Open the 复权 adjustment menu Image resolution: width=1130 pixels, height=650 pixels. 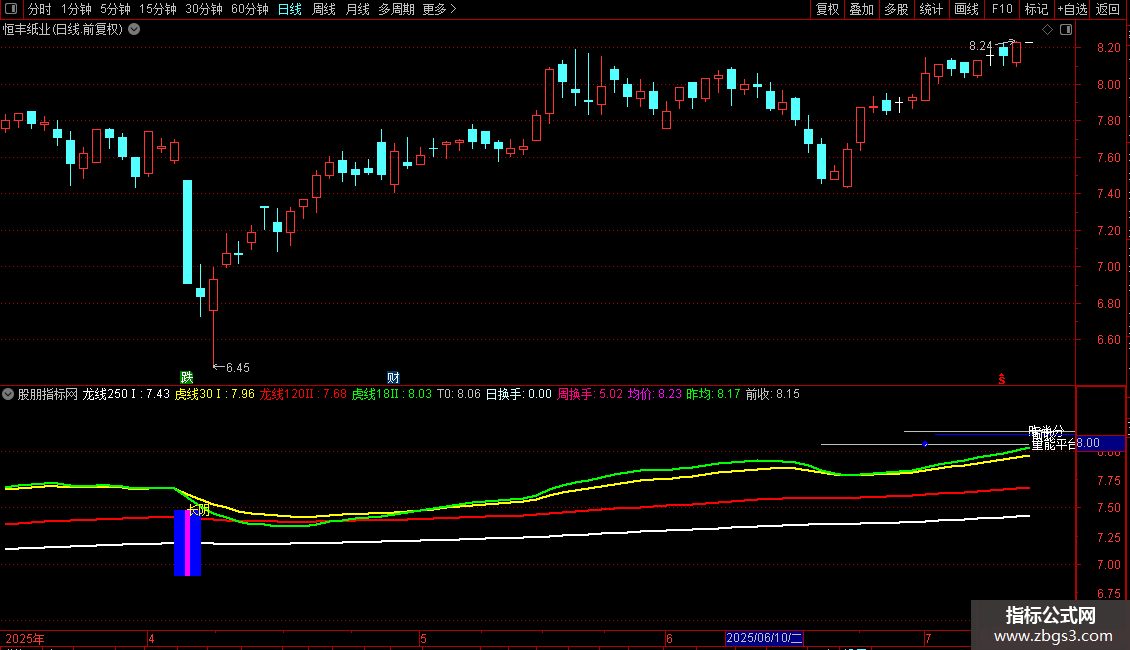(827, 9)
